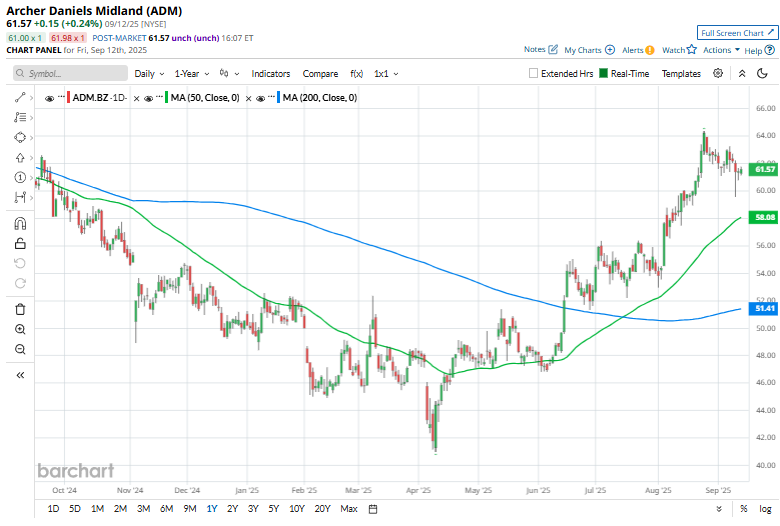Open chart settings gear icon

click(x=718, y=73)
